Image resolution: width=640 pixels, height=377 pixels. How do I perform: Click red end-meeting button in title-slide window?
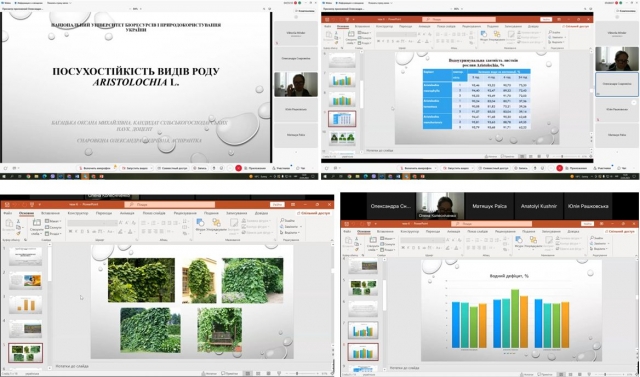(238, 168)
